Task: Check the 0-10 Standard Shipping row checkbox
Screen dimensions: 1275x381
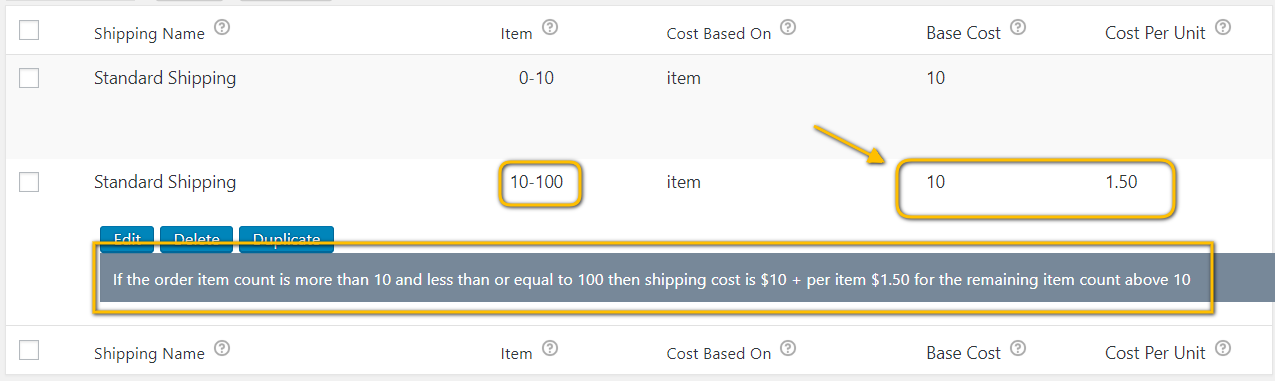Action: tap(29, 78)
